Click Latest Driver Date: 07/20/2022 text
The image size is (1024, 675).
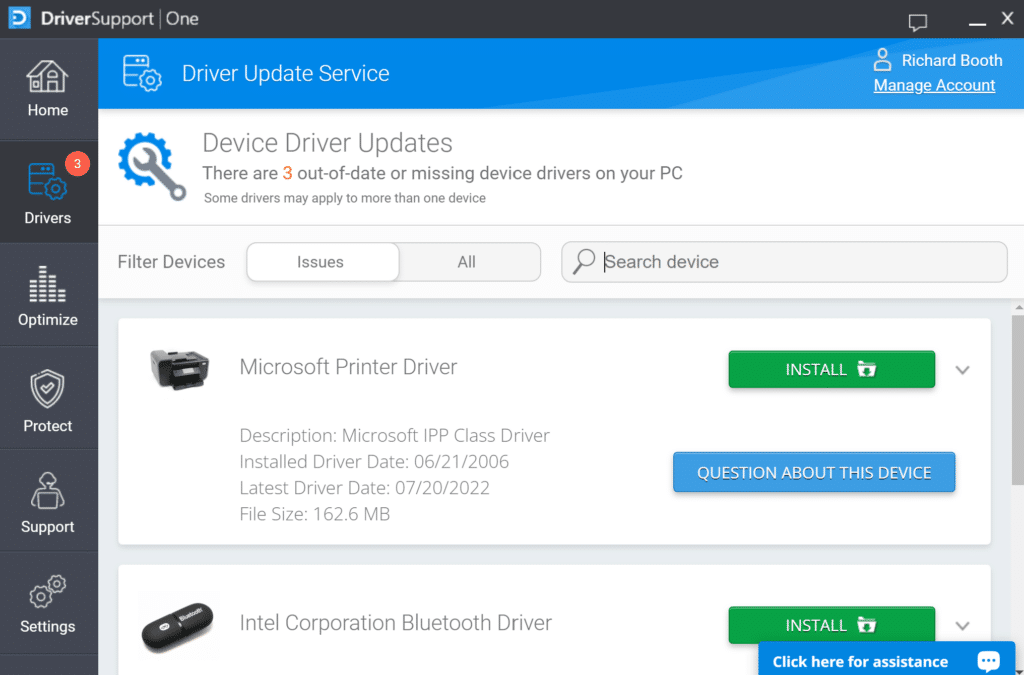tap(364, 488)
